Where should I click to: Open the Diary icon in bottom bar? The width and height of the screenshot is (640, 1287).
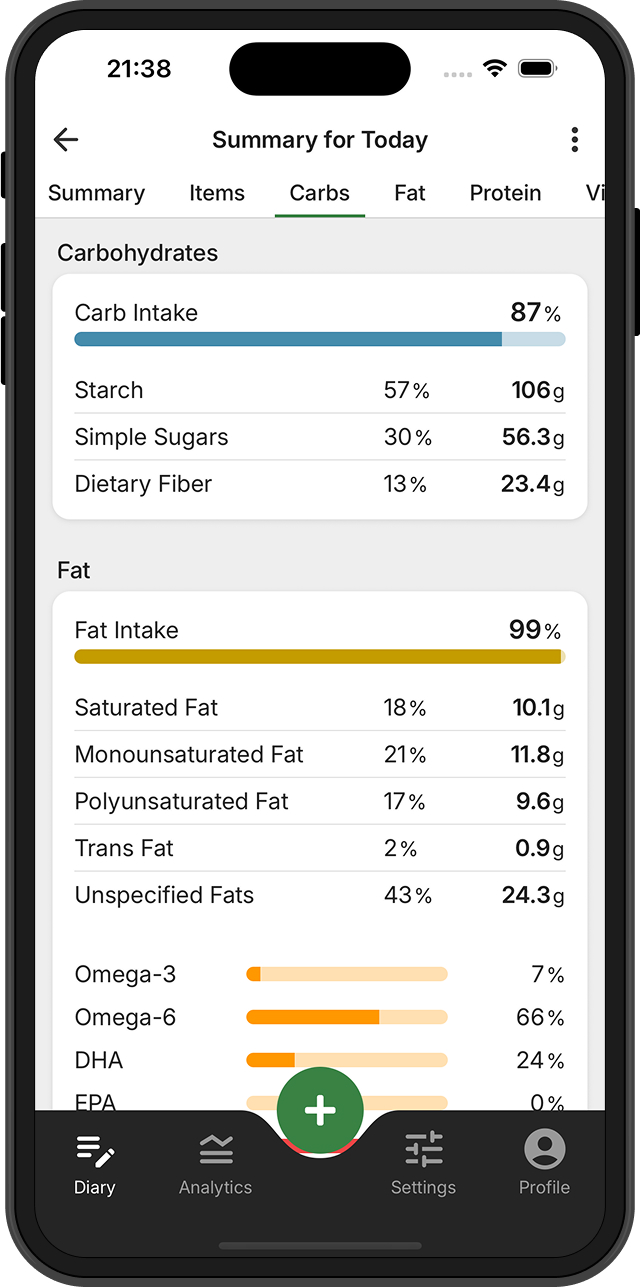(x=95, y=1151)
